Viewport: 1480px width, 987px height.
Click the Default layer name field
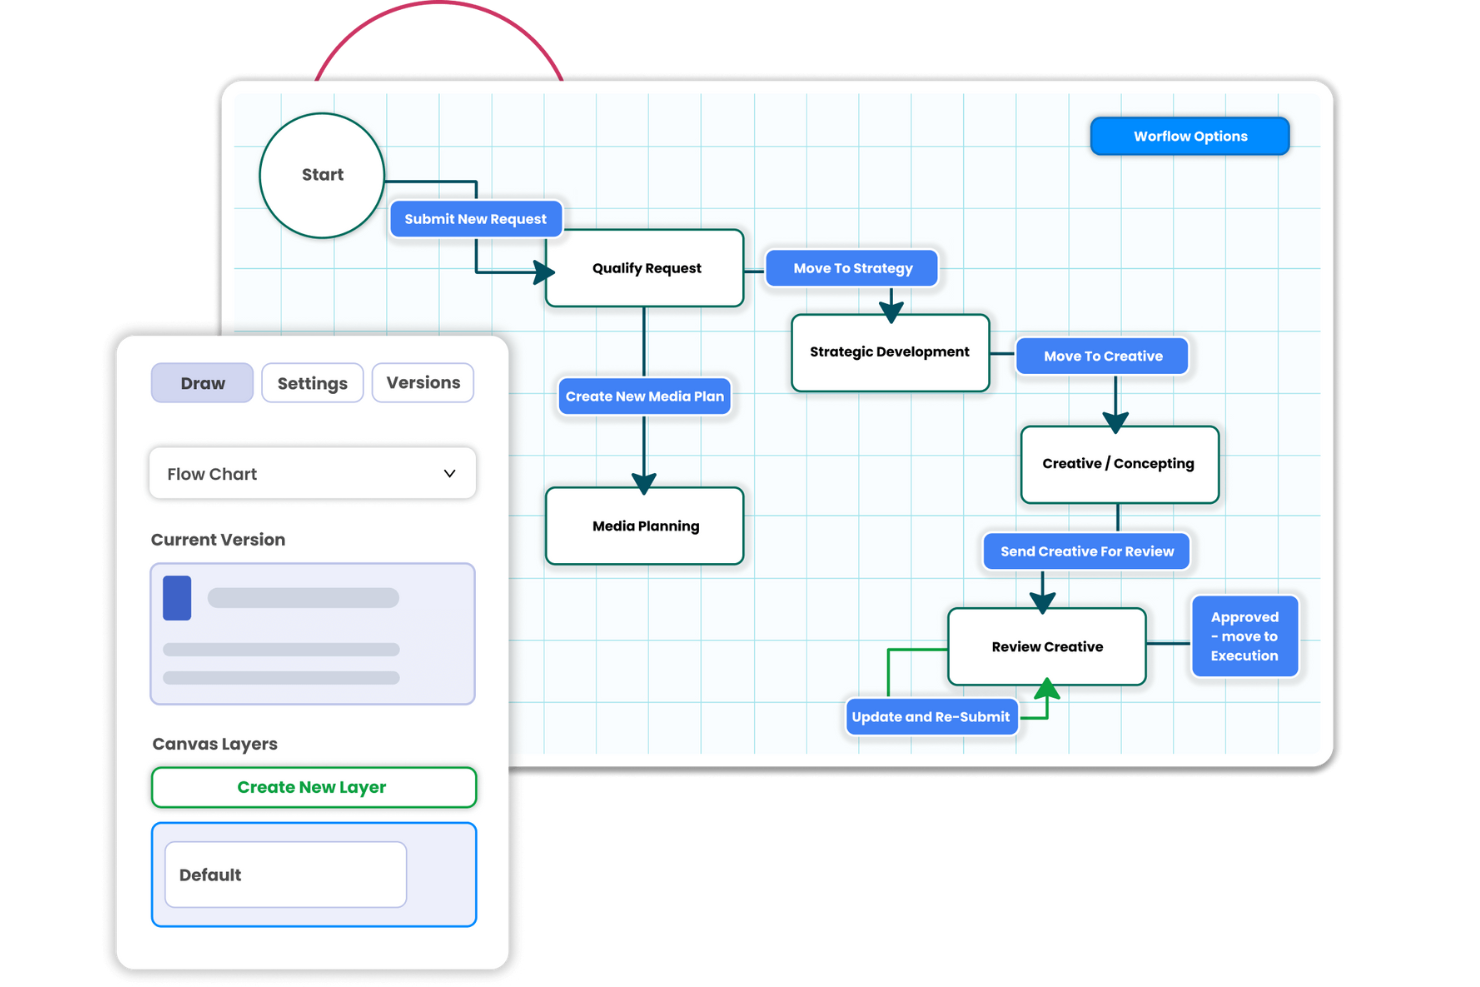(x=286, y=875)
